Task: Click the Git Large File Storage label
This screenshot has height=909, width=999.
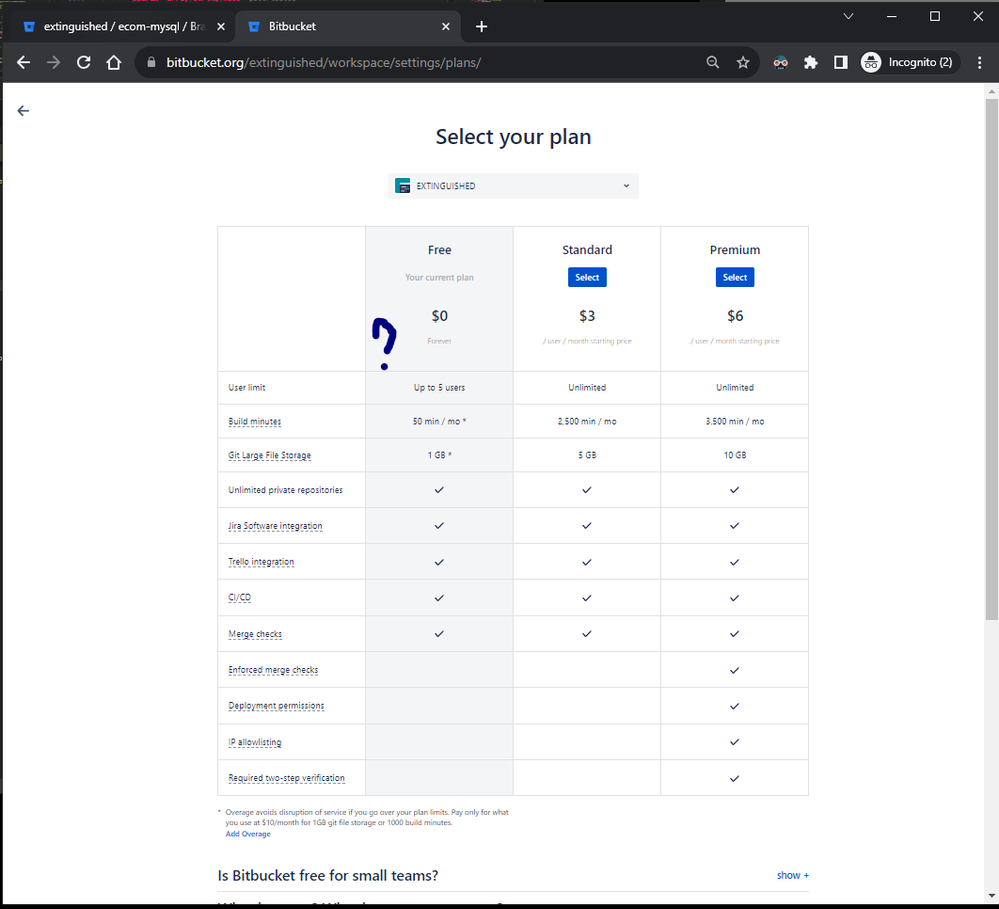Action: pos(270,455)
